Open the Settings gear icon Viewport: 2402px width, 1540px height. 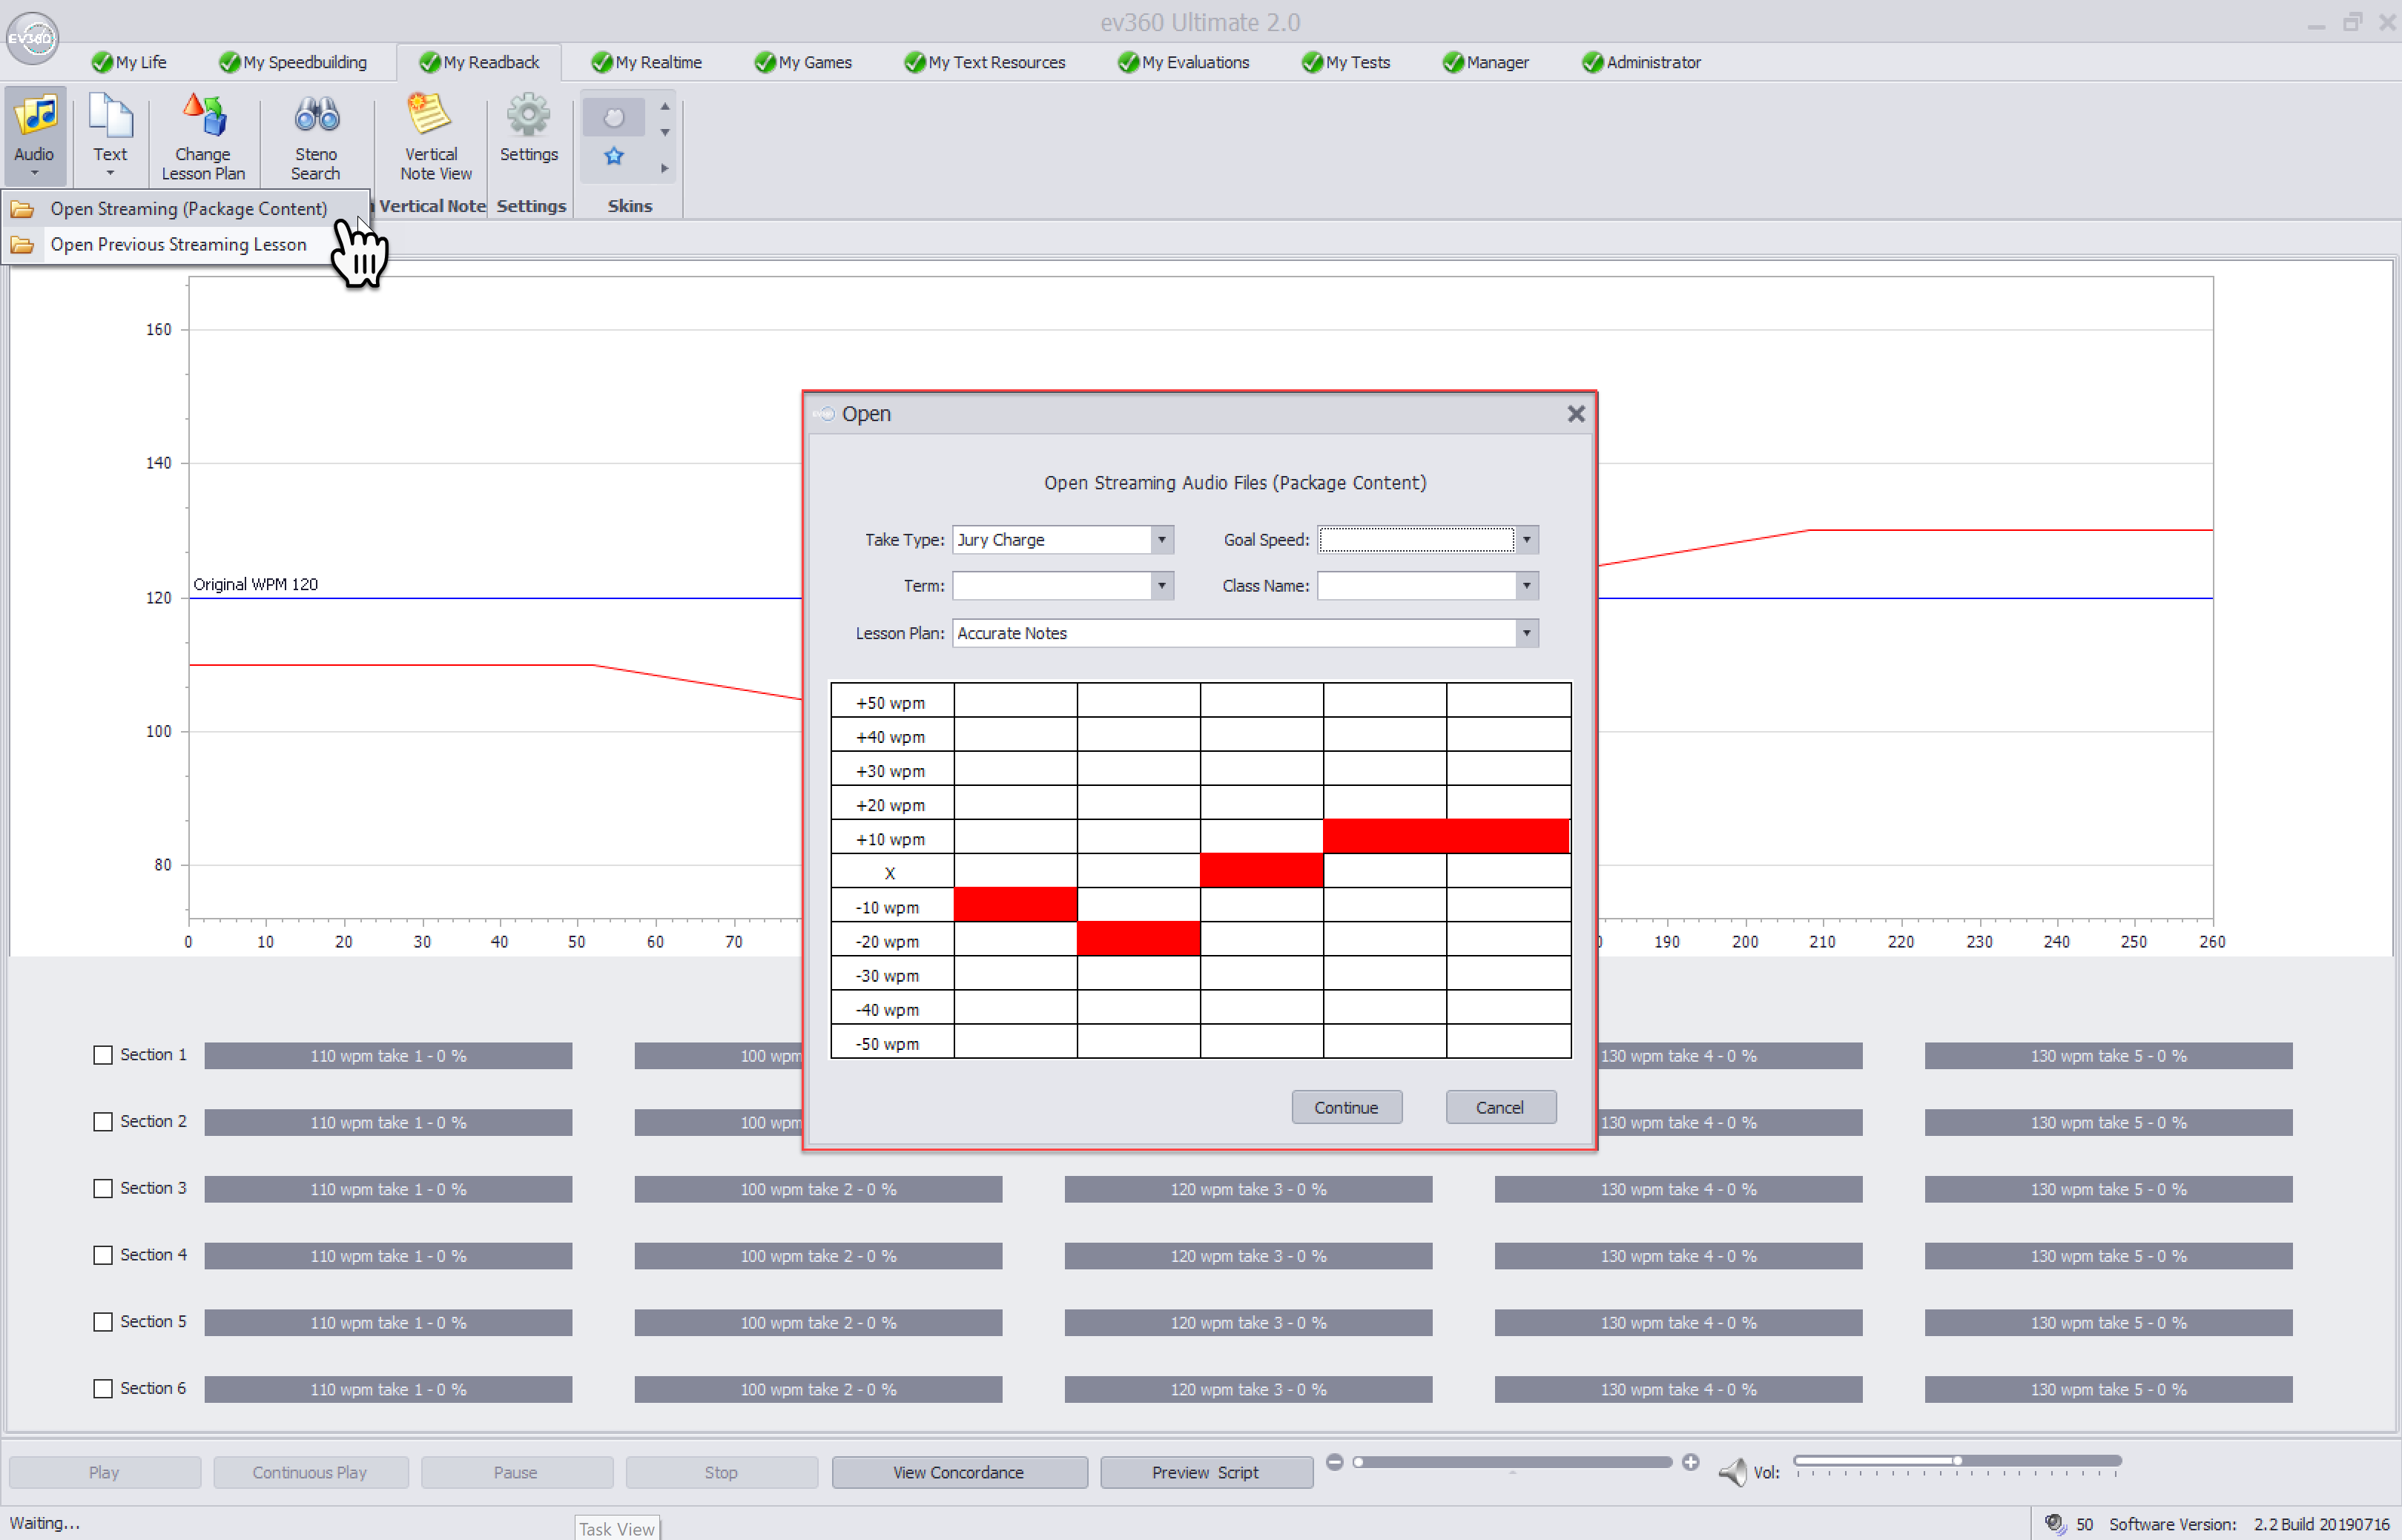528,116
